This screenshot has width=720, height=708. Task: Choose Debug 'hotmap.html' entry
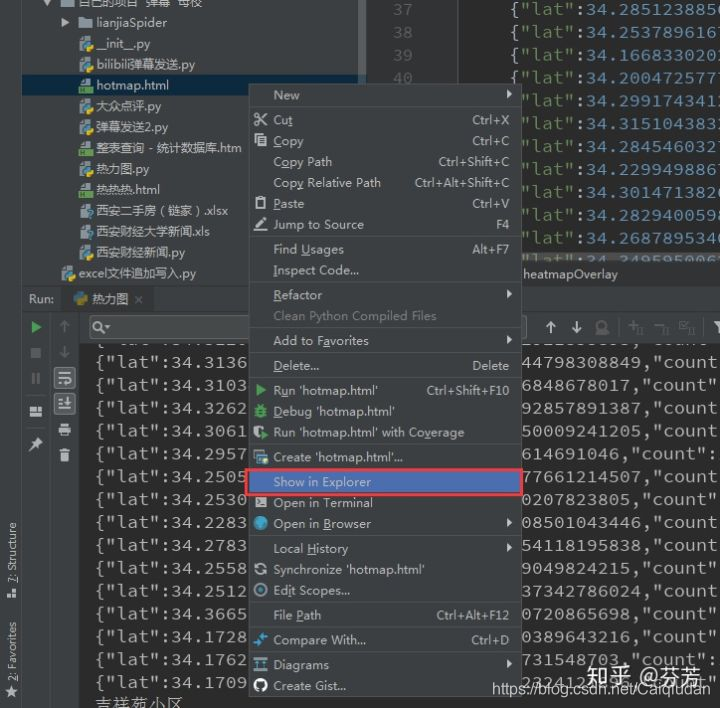pyautogui.click(x=385, y=411)
